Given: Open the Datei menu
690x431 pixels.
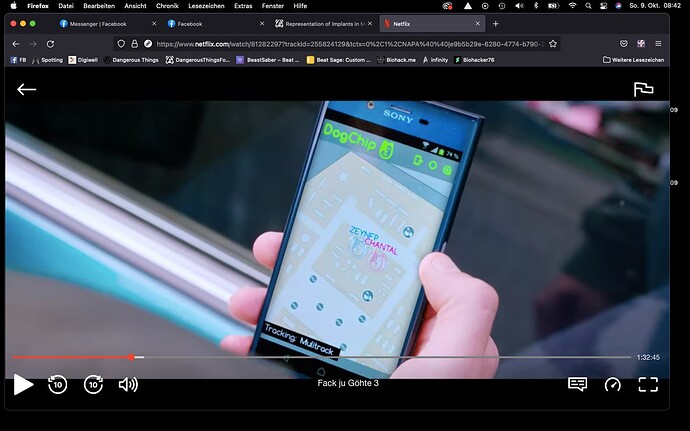Looking at the screenshot, I should pos(66,6).
